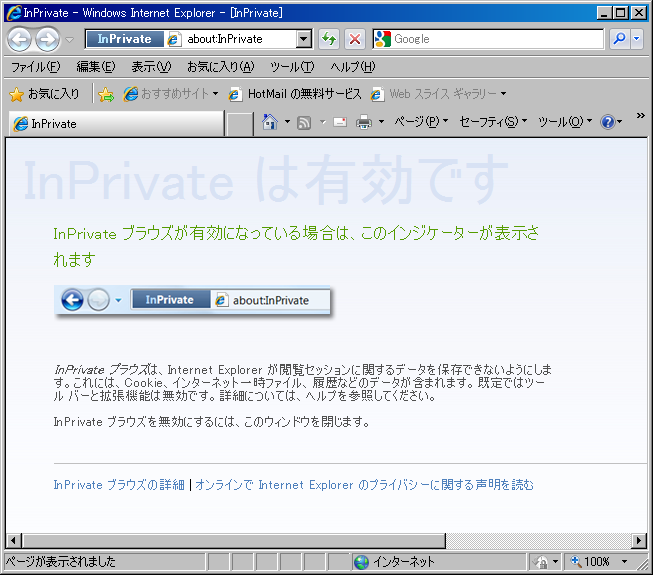Viewport: 653px width, 575px height.
Task: Click the Add to Favorites bar star icon
Action: [x=106, y=94]
